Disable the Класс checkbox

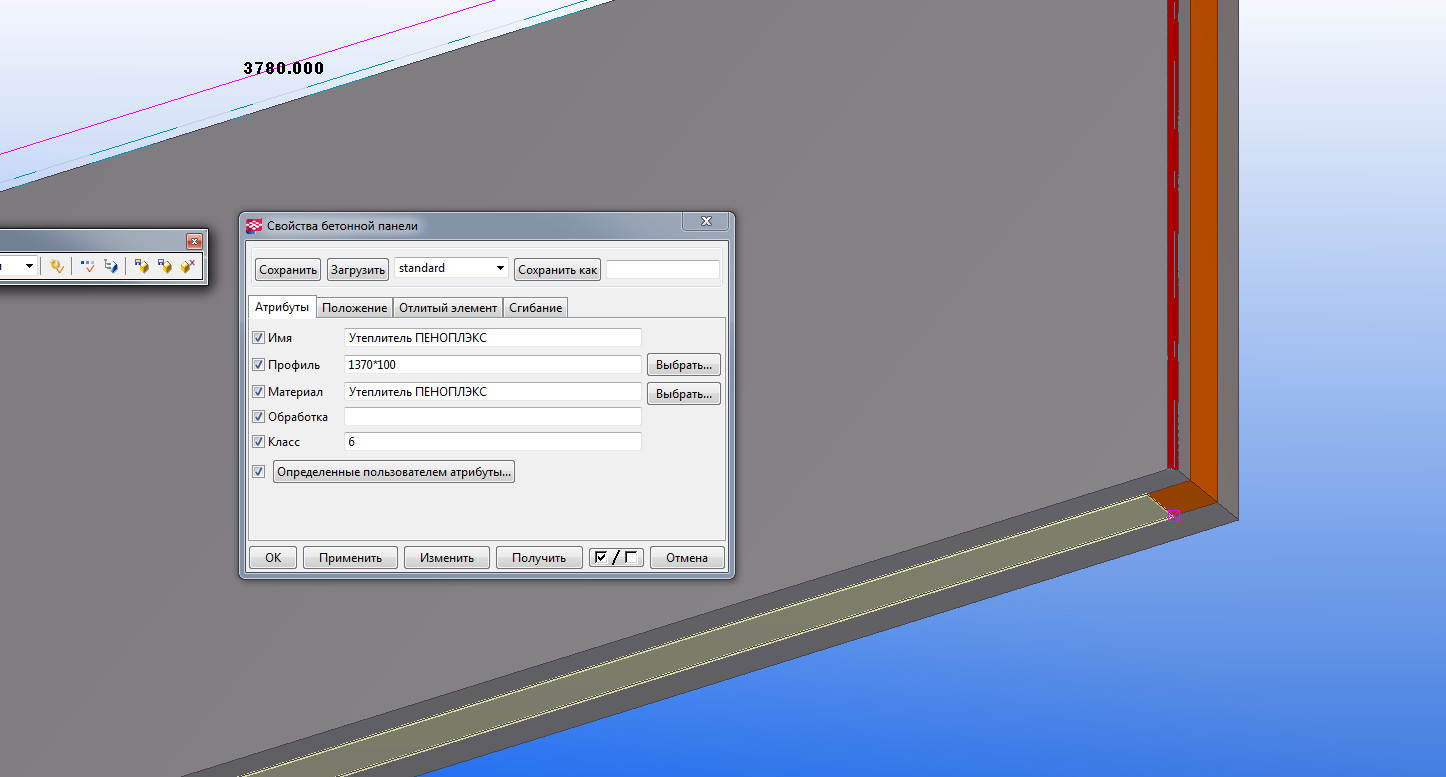pyautogui.click(x=259, y=441)
